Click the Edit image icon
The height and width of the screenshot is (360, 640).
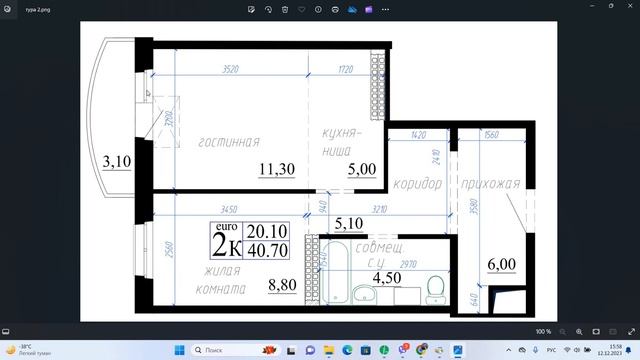pos(251,9)
